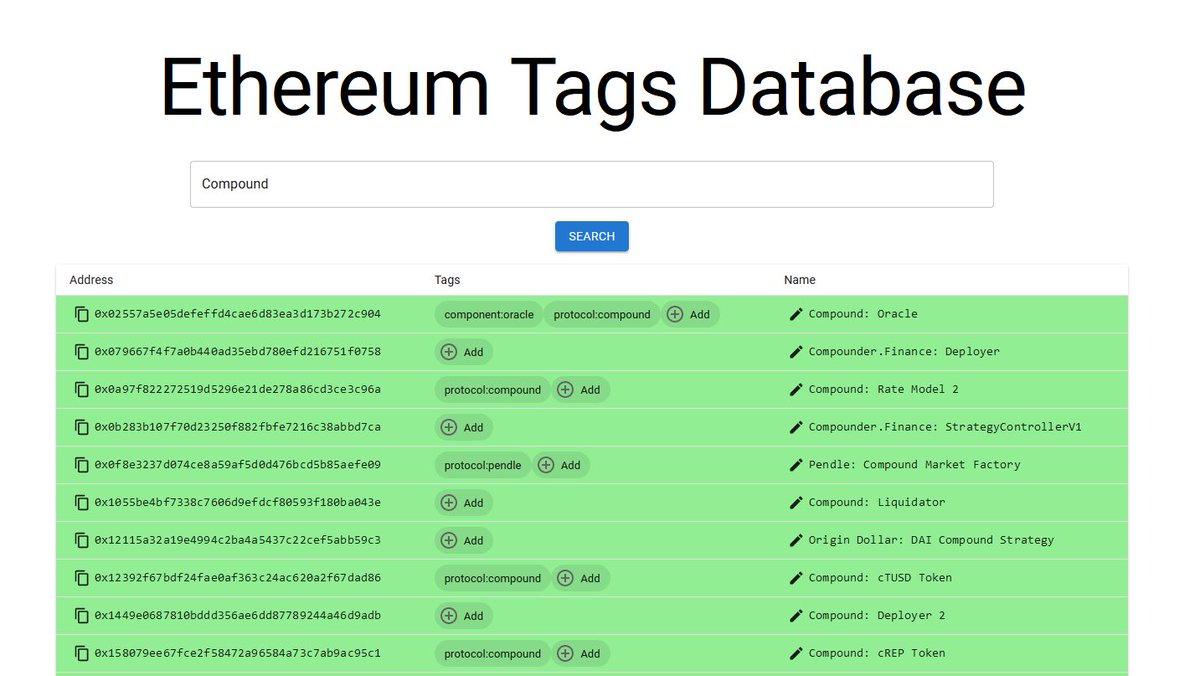Image resolution: width=1200 pixels, height=676 pixels.
Task: Select the protocol:pendle tag chip
Action: (482, 464)
